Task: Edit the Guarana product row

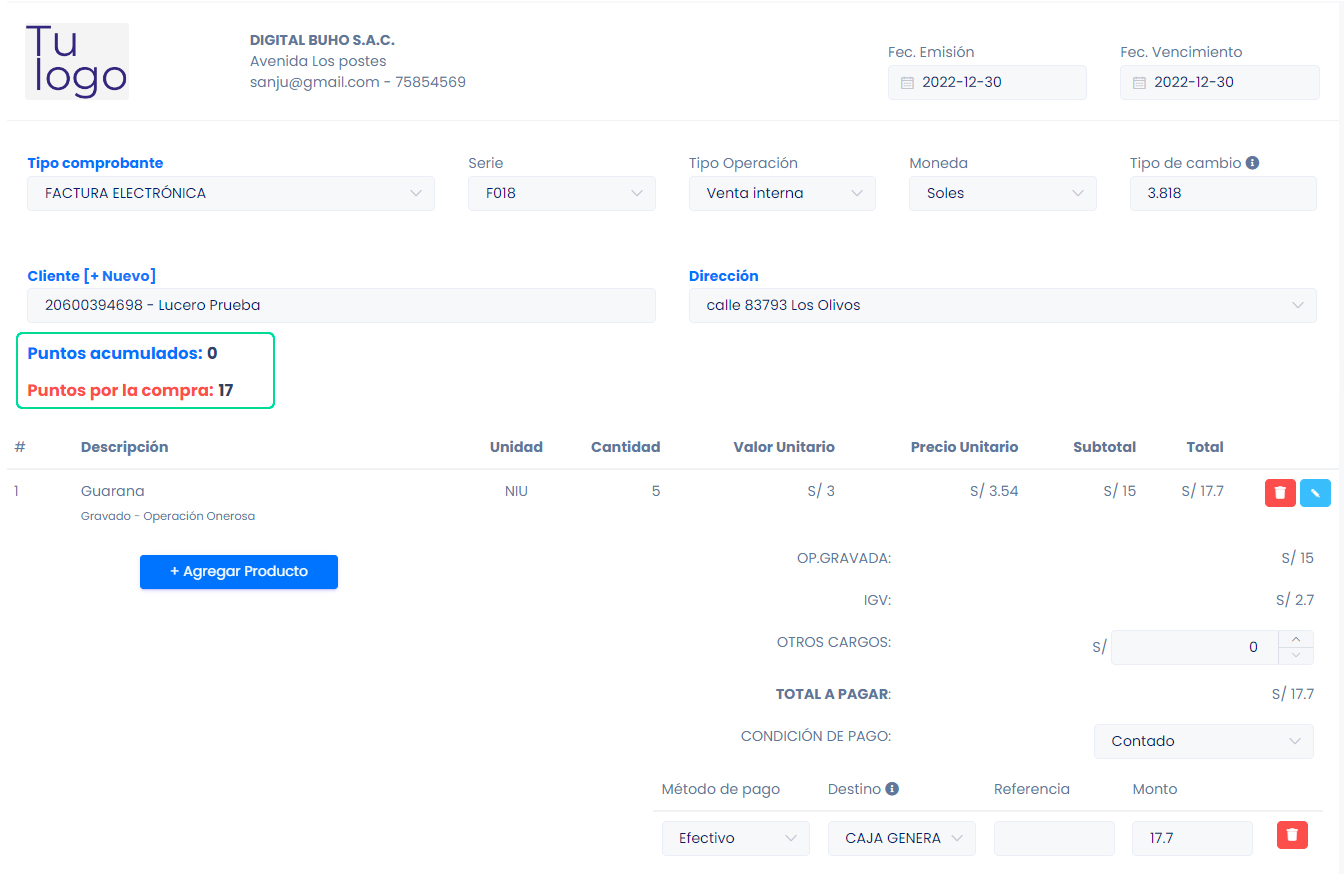Action: tap(1315, 493)
